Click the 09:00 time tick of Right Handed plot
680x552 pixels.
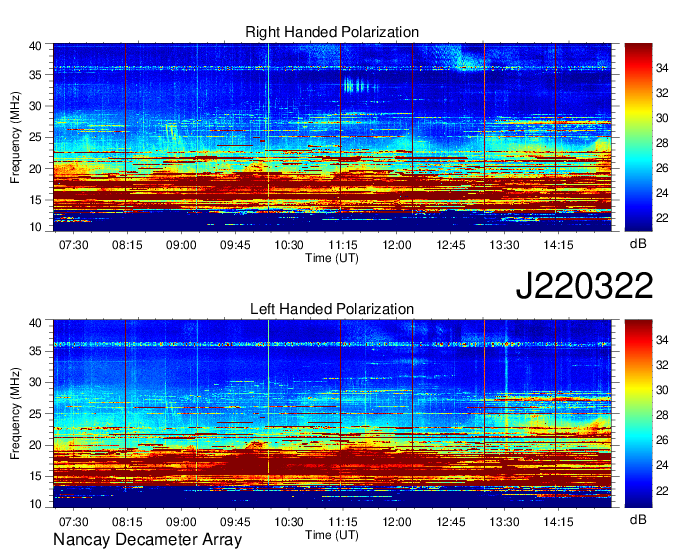coord(181,245)
